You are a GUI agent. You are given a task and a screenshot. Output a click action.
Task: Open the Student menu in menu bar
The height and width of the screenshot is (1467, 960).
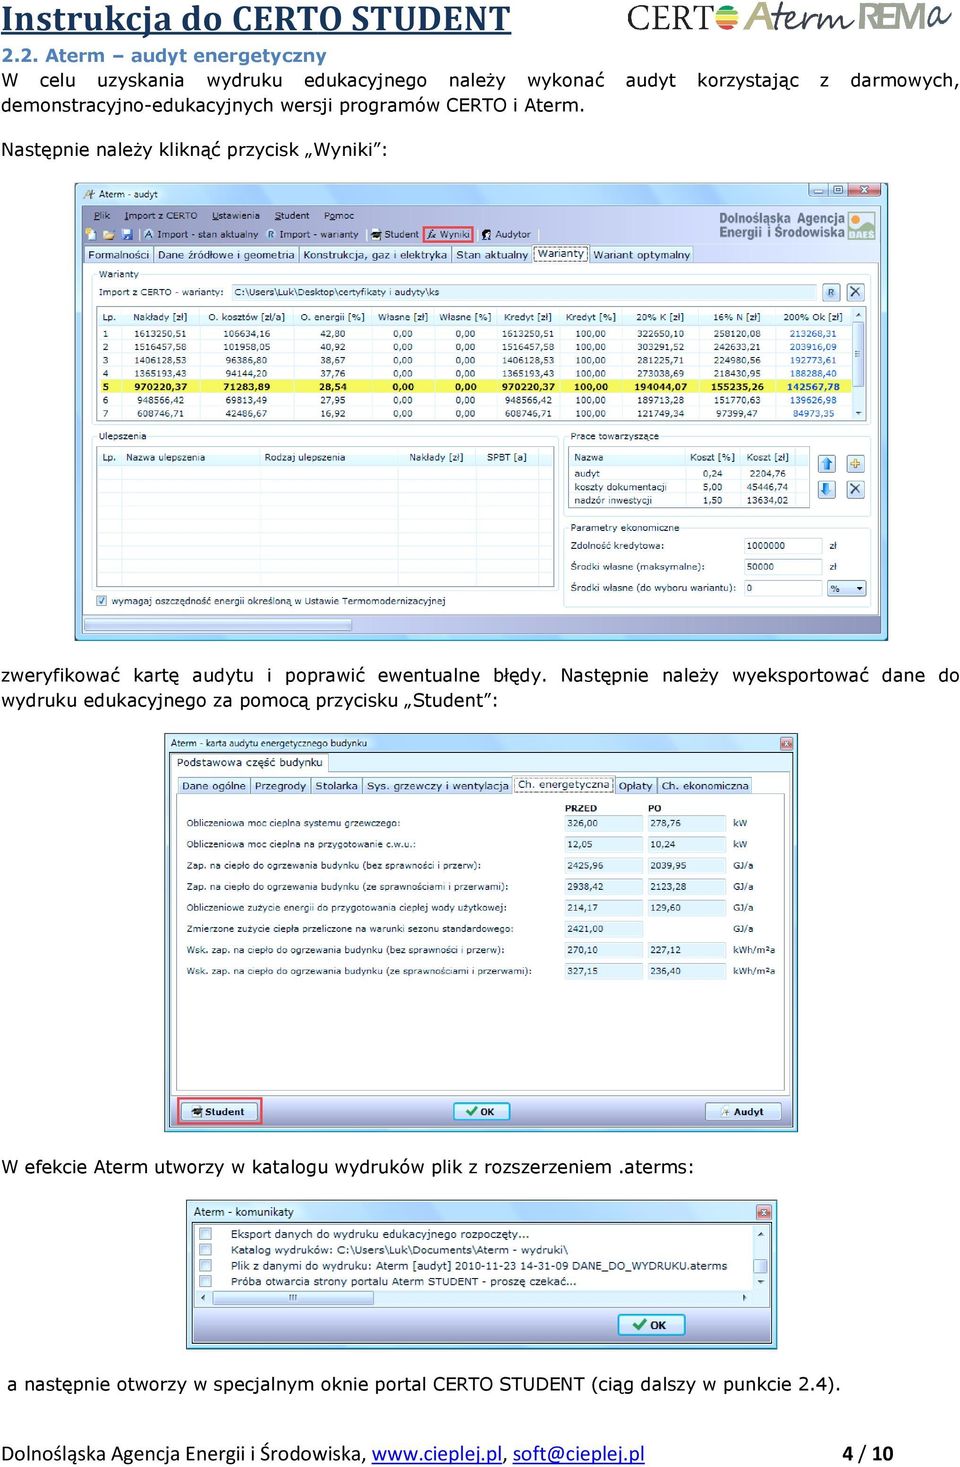point(292,215)
